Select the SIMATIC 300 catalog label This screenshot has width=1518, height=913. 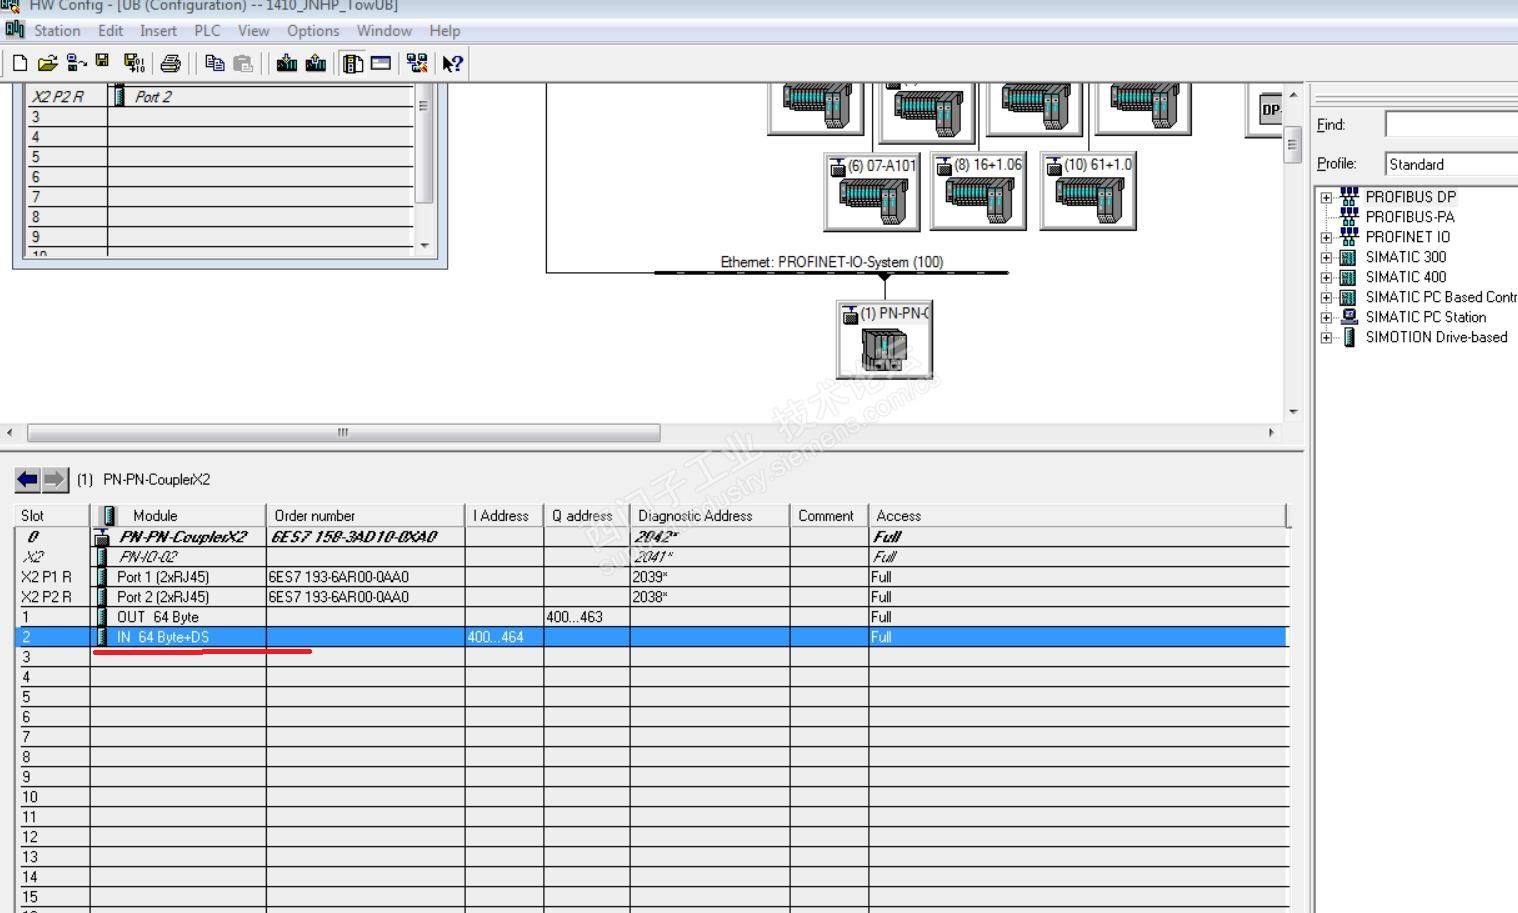point(1406,257)
